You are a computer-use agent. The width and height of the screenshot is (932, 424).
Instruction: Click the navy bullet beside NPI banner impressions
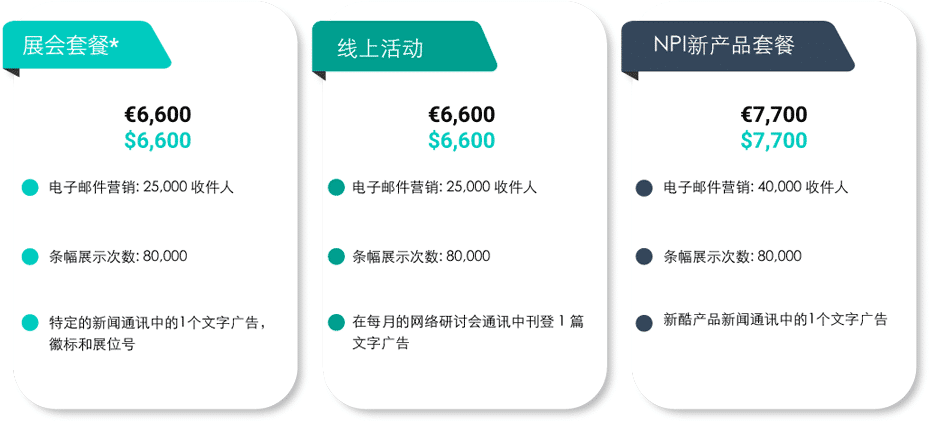point(644,257)
